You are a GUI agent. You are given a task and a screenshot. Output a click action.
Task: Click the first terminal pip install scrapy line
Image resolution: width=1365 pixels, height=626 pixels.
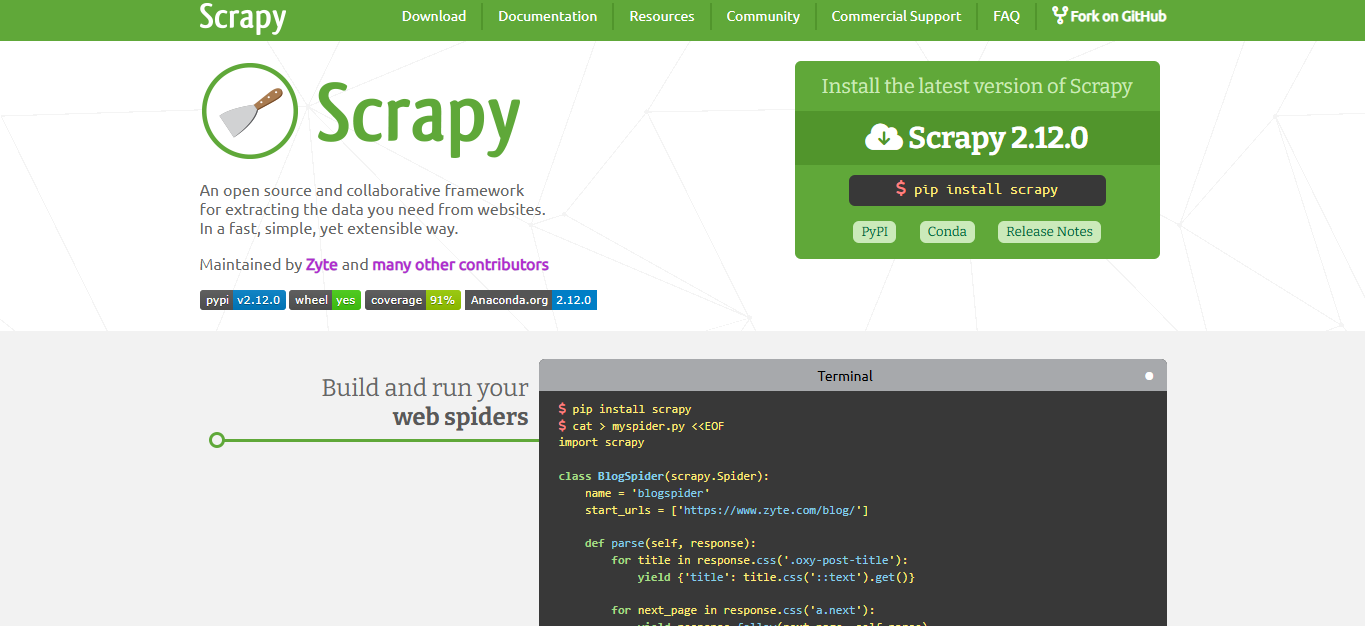pyautogui.click(x=625, y=409)
